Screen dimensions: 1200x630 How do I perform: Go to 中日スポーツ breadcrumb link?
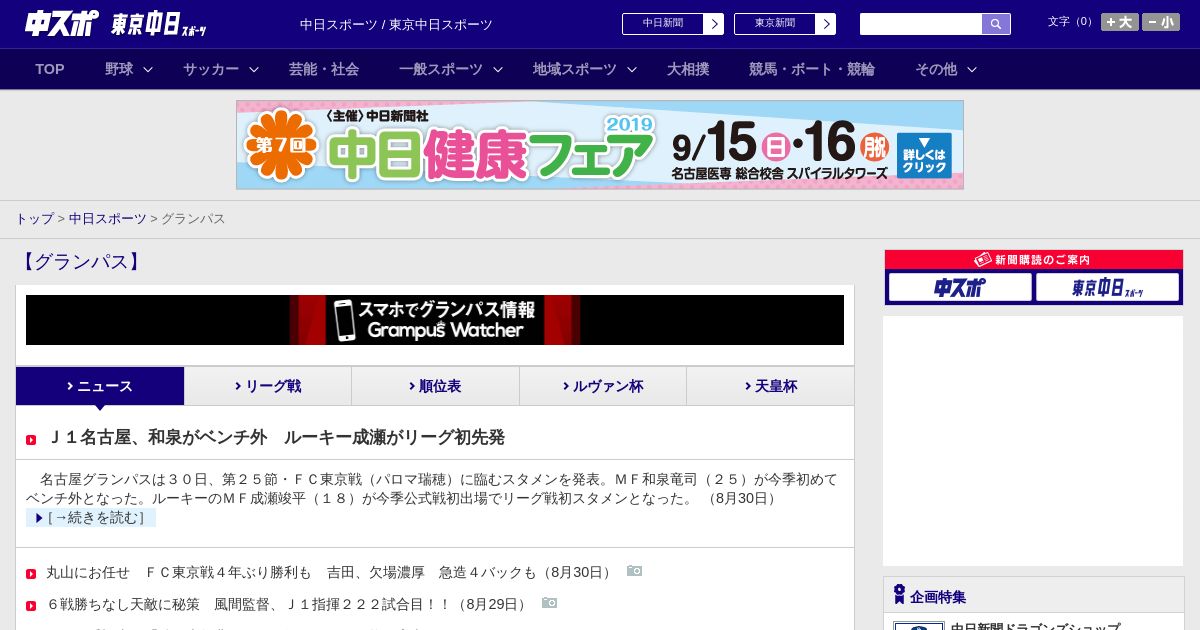(108, 218)
